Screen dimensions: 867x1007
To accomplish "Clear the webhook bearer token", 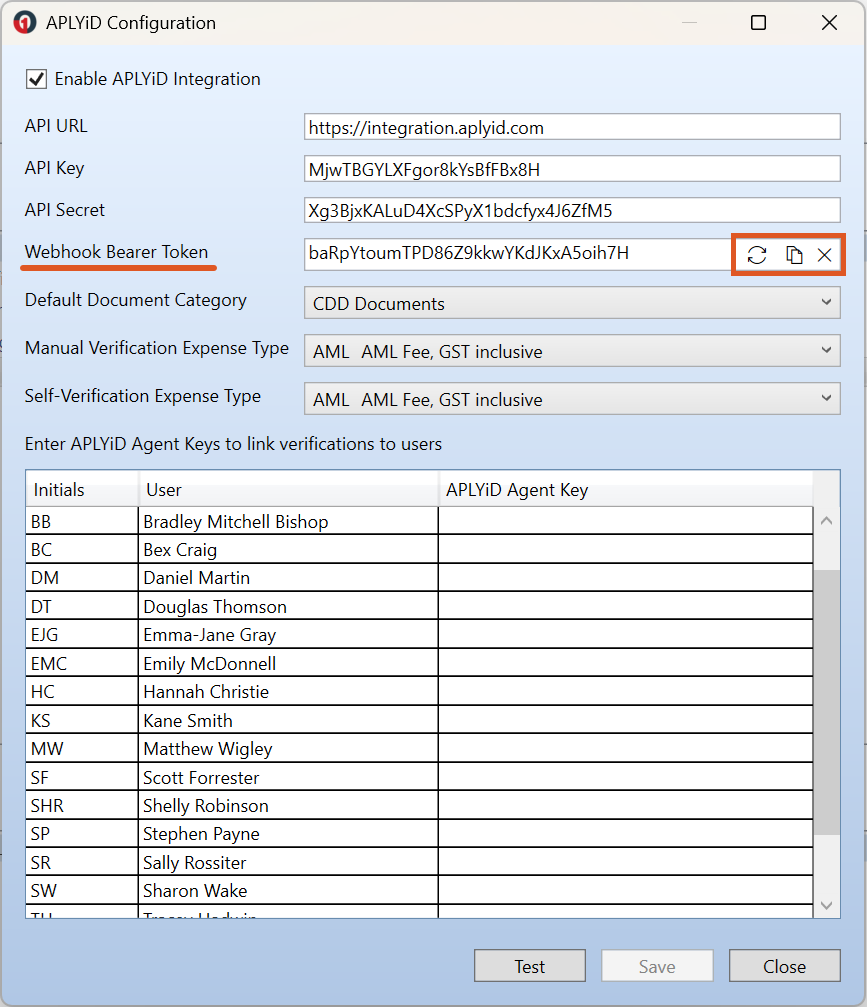I will point(825,255).
